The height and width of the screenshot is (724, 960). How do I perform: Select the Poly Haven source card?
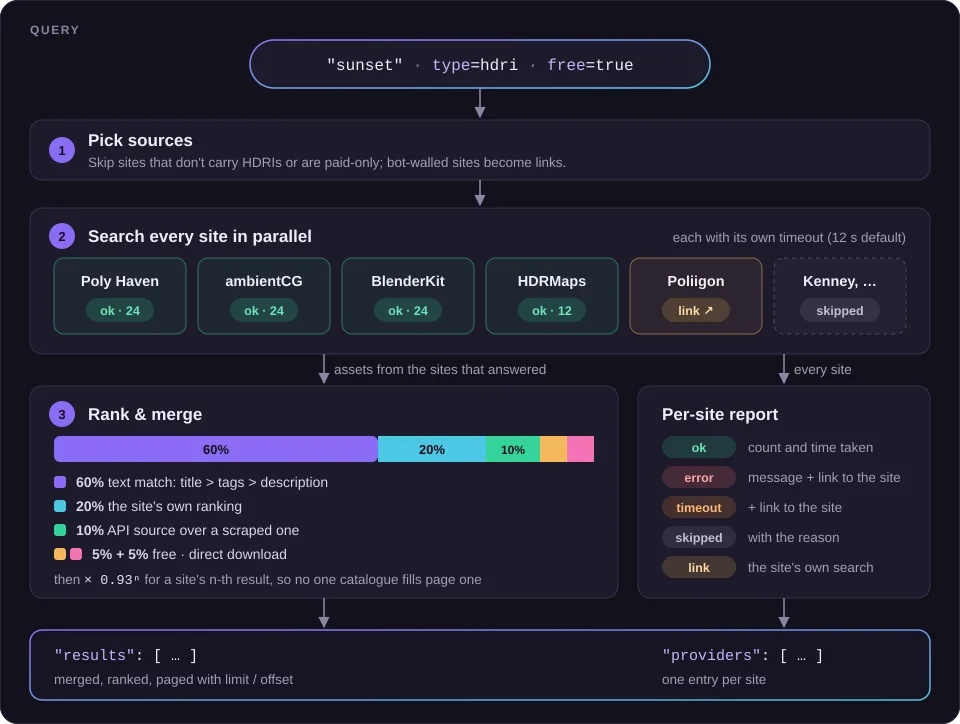(120, 296)
